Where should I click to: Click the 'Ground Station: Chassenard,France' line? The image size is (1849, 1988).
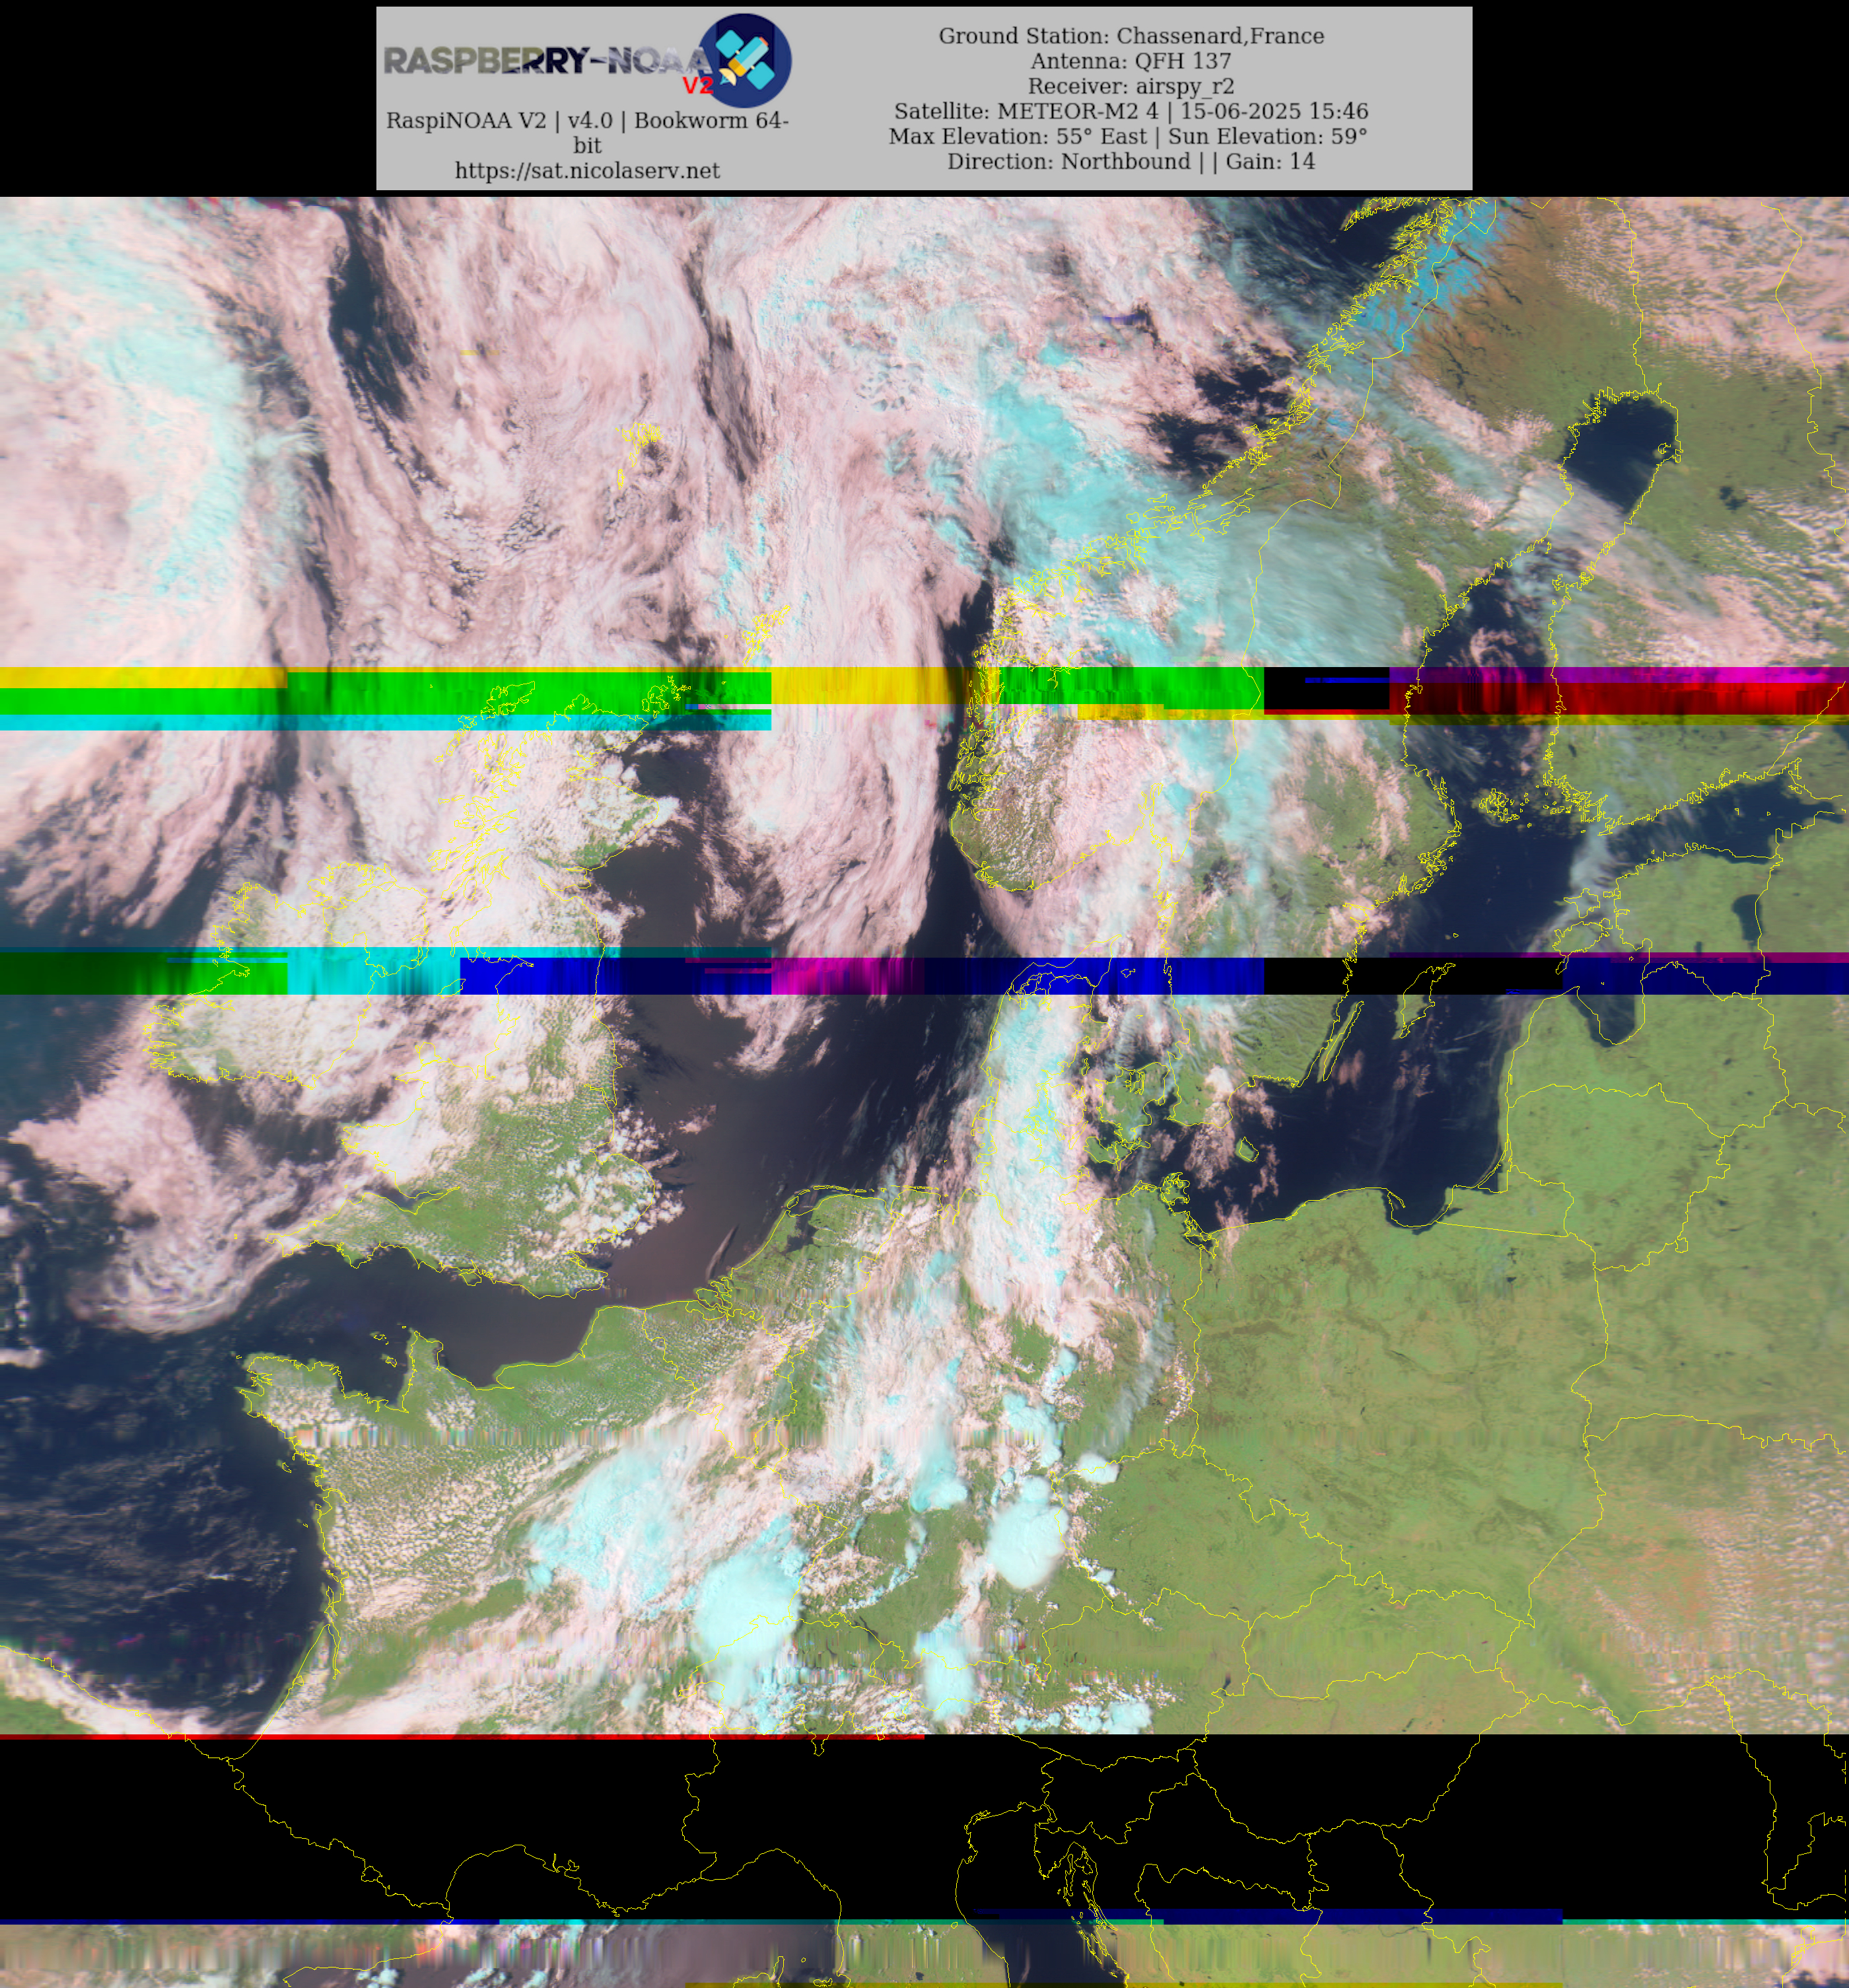[x=1131, y=36]
